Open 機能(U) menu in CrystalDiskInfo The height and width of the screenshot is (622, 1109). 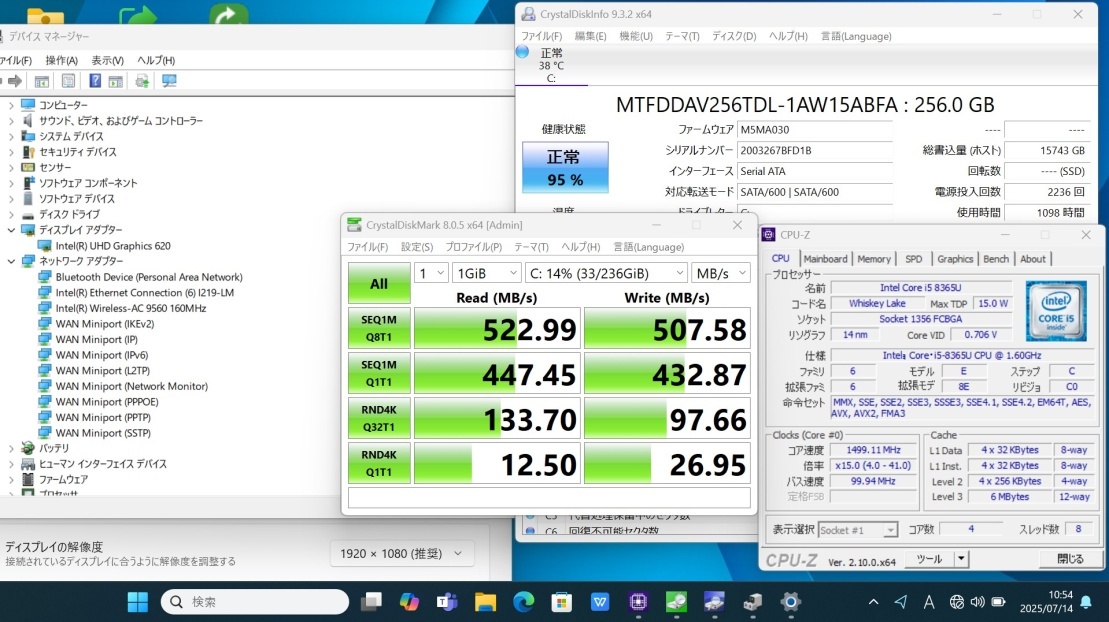point(636,36)
